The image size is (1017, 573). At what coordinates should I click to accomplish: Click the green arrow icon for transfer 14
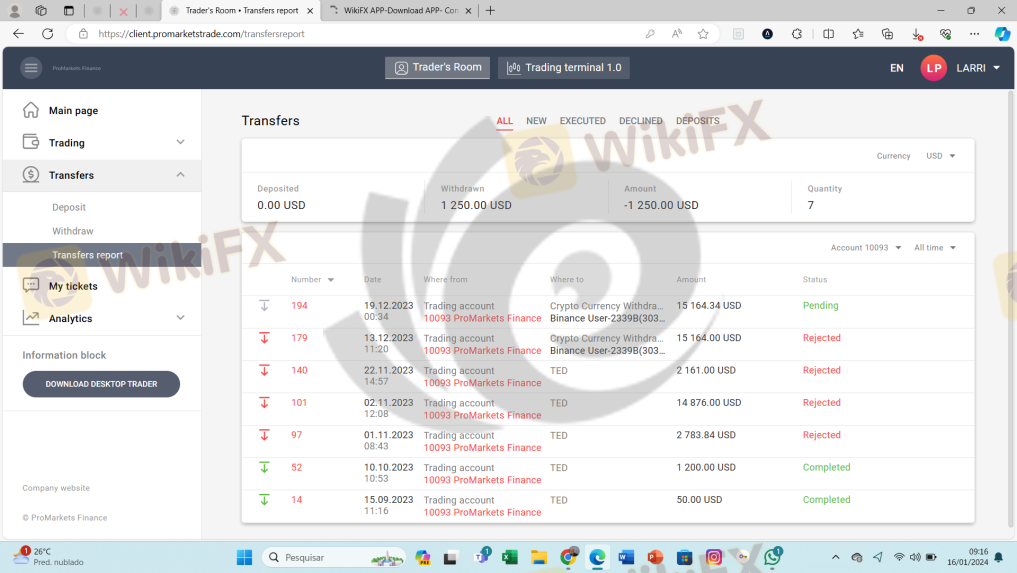pos(264,500)
